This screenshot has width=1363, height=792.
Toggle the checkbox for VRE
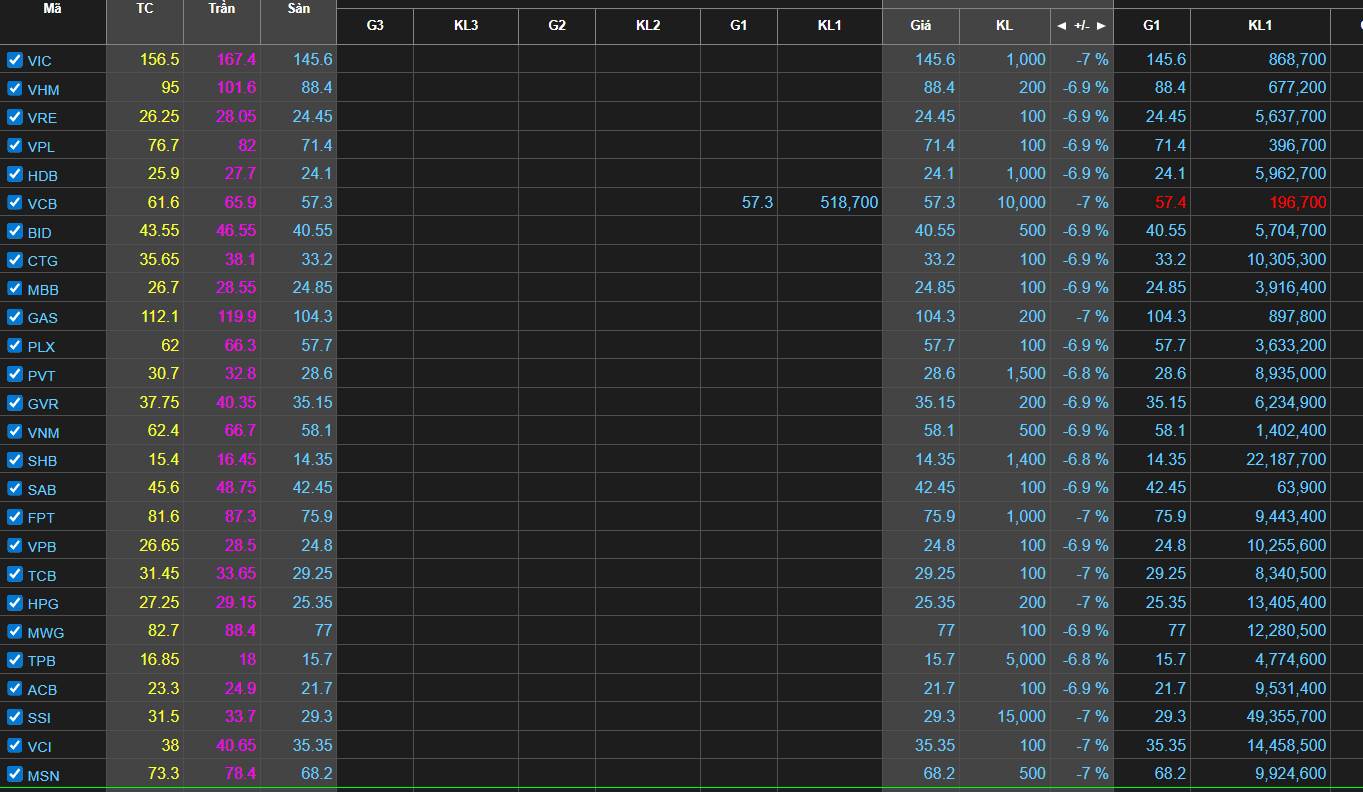pyautogui.click(x=15, y=117)
